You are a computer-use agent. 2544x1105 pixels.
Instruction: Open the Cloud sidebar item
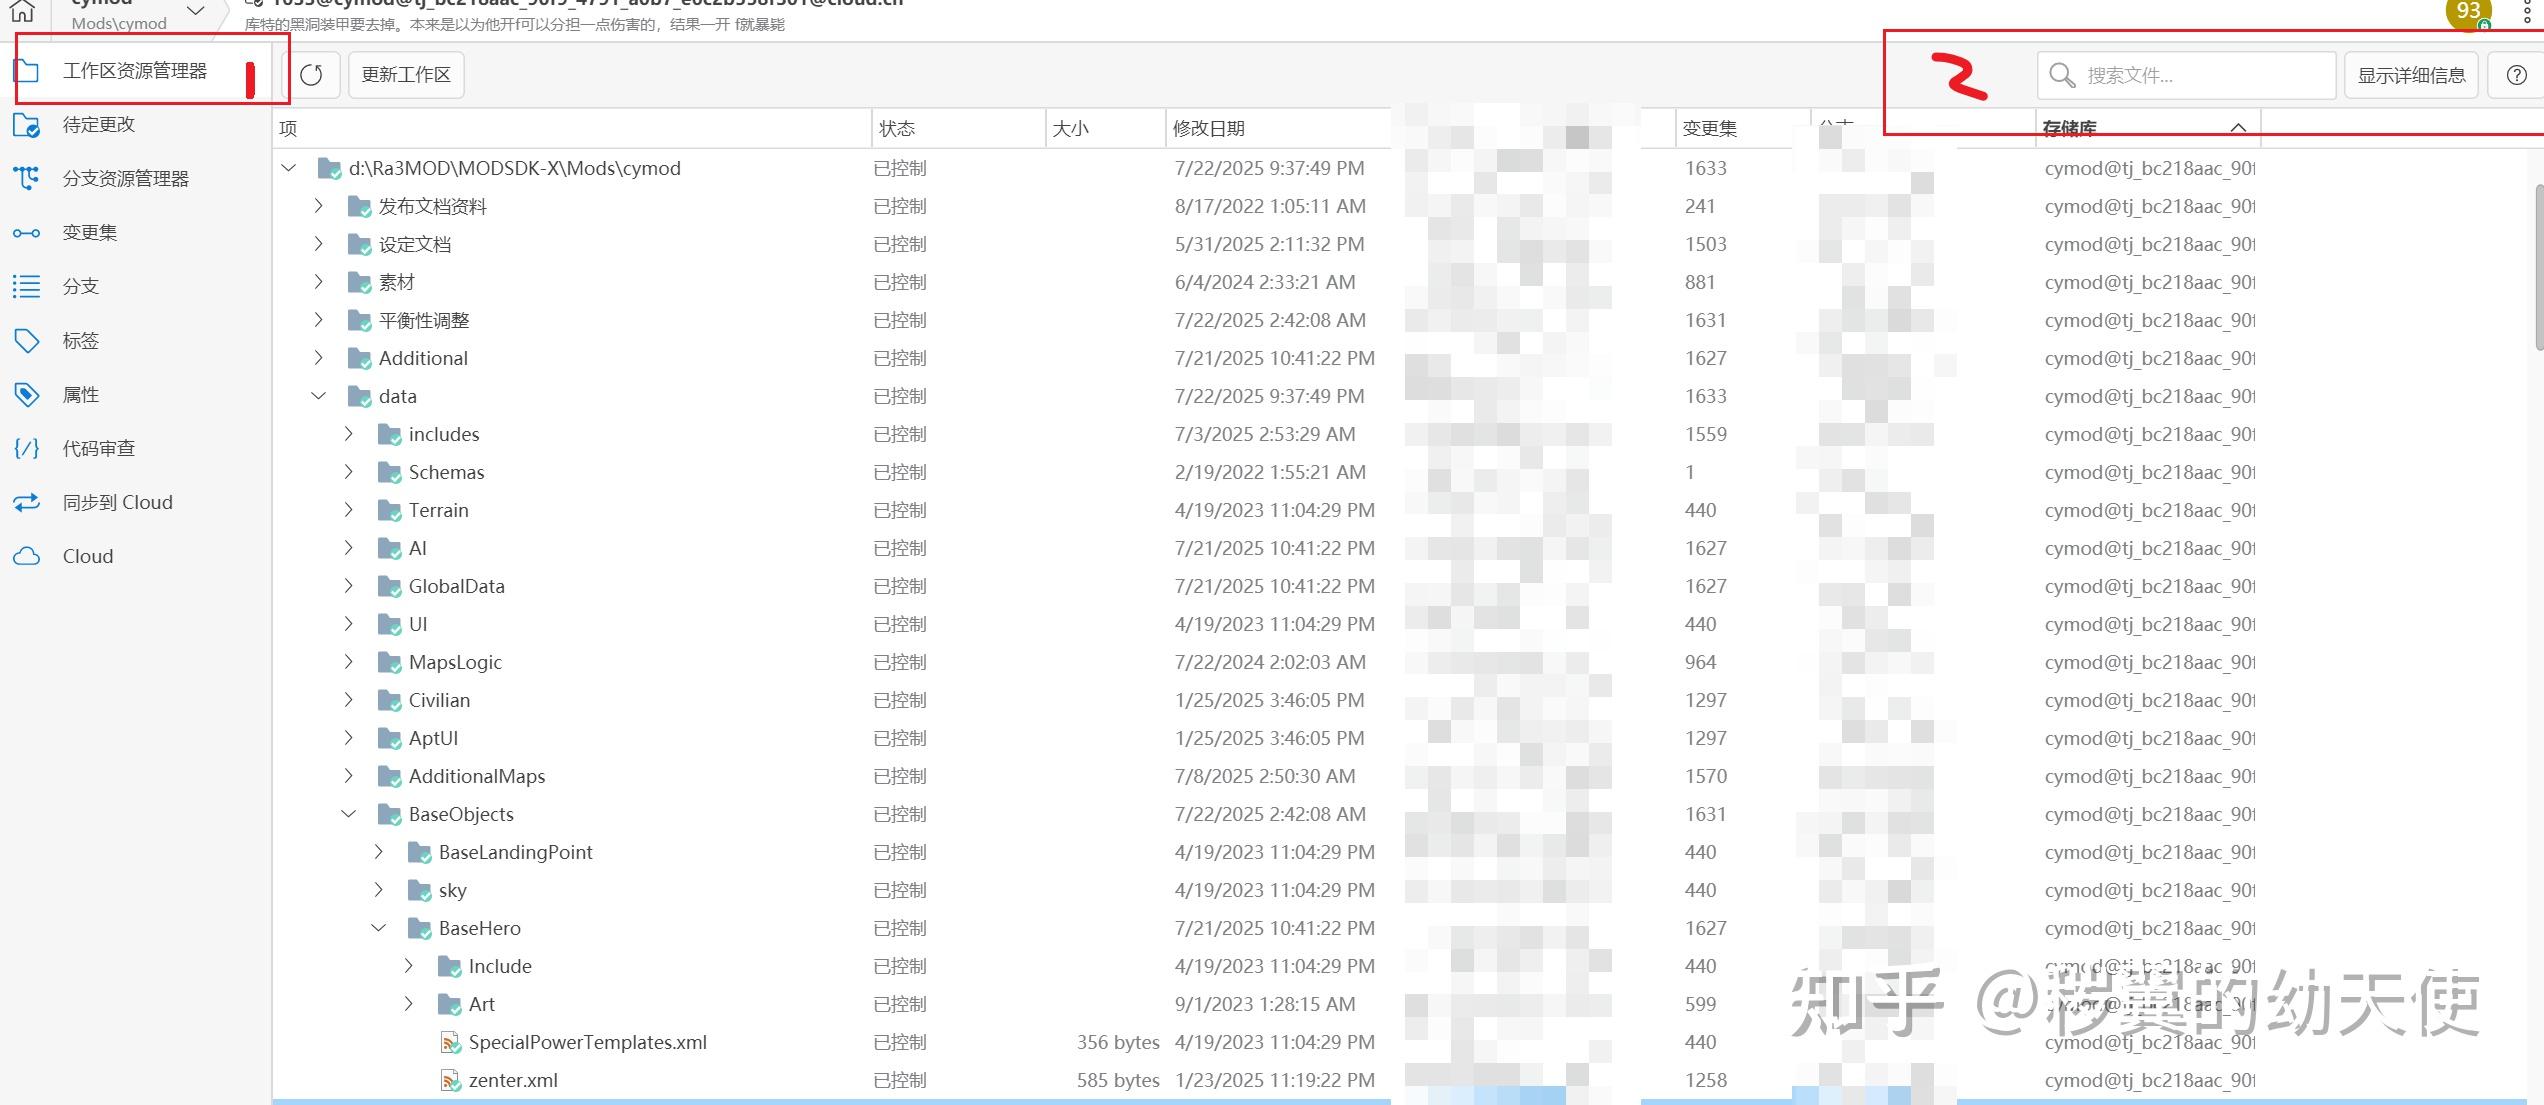(87, 557)
